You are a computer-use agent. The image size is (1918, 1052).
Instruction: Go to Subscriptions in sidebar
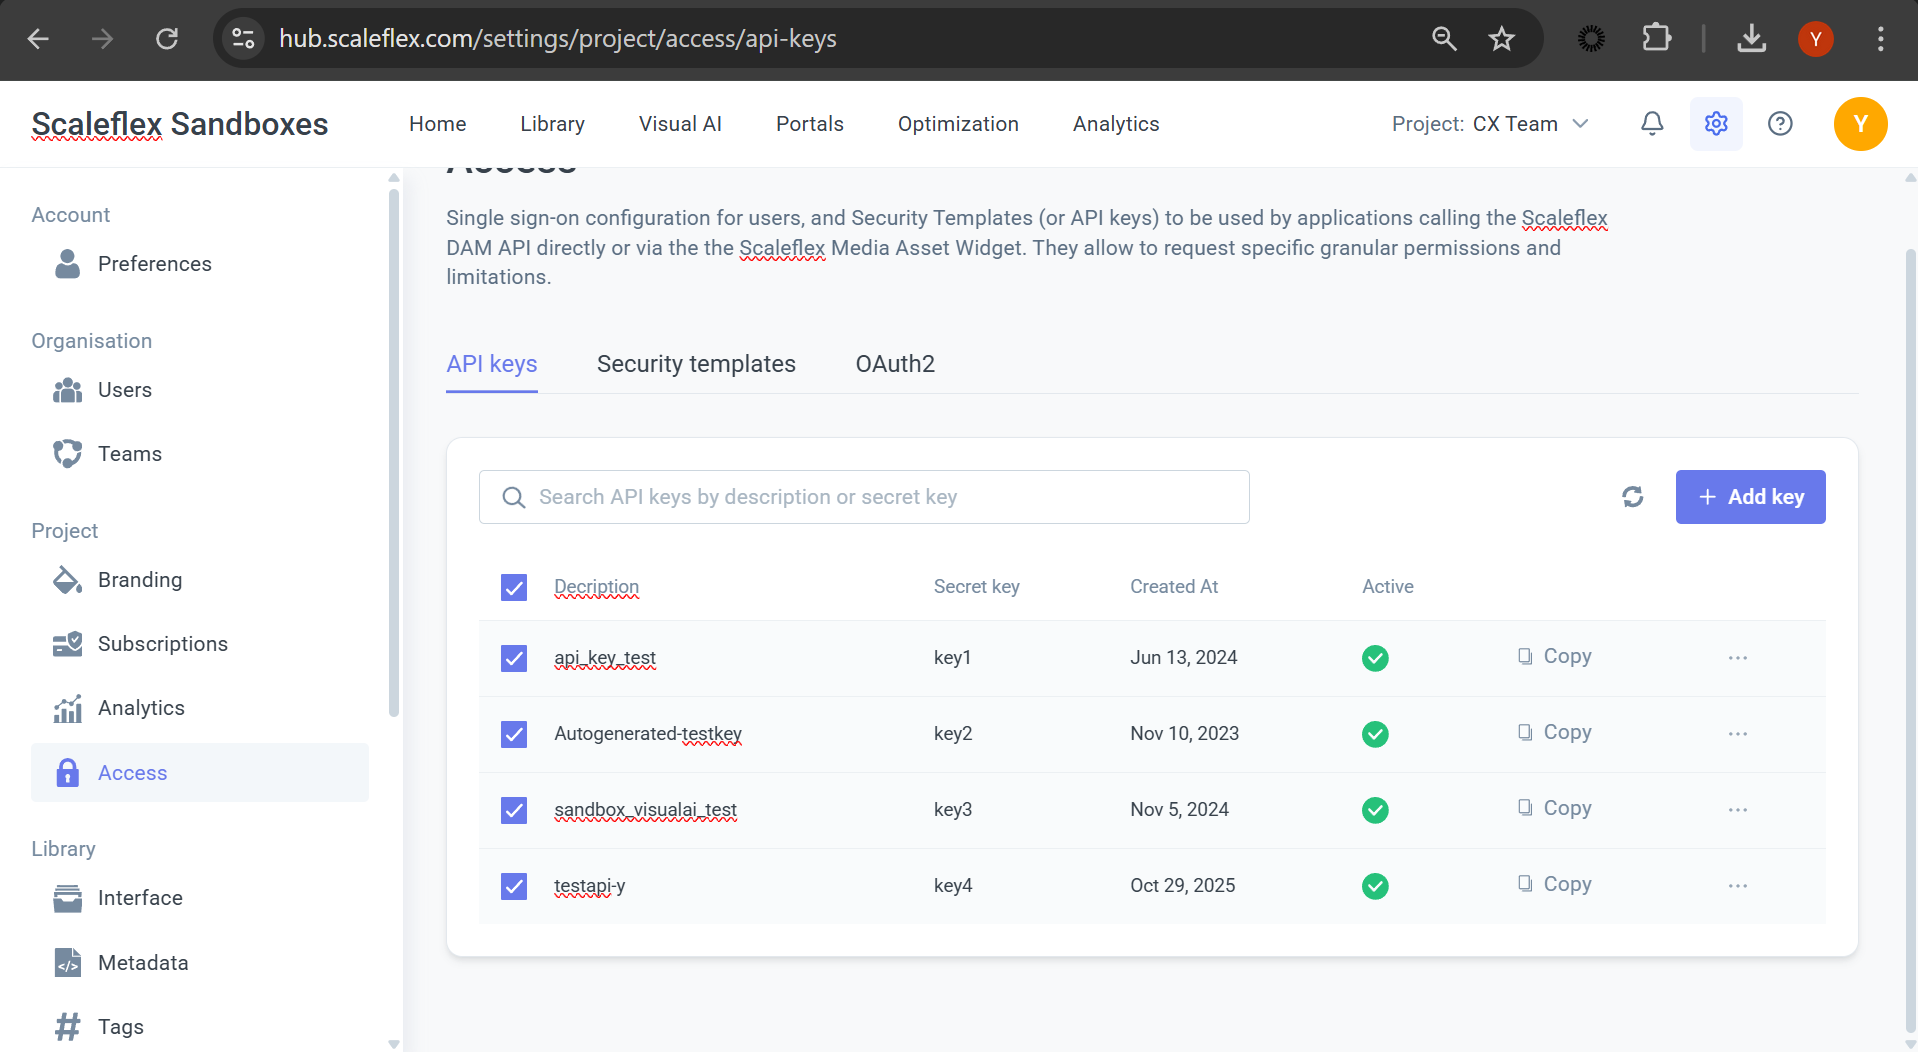162,644
